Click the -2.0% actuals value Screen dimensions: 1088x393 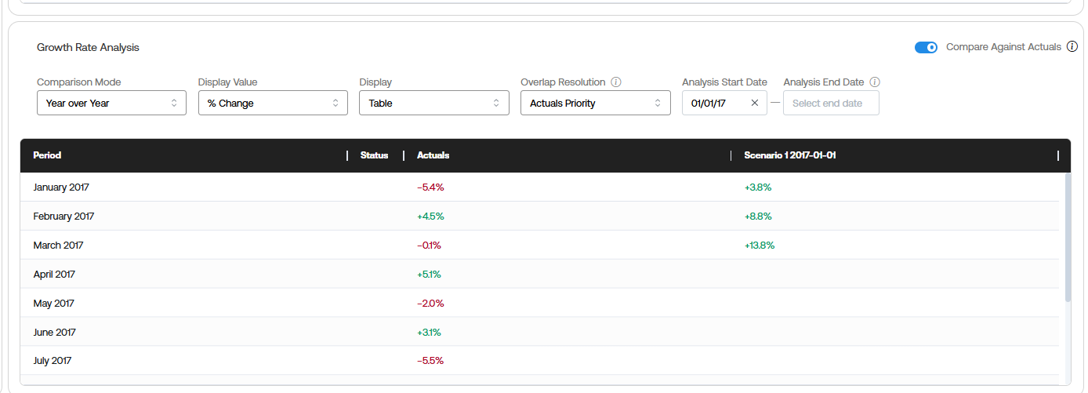tap(430, 303)
